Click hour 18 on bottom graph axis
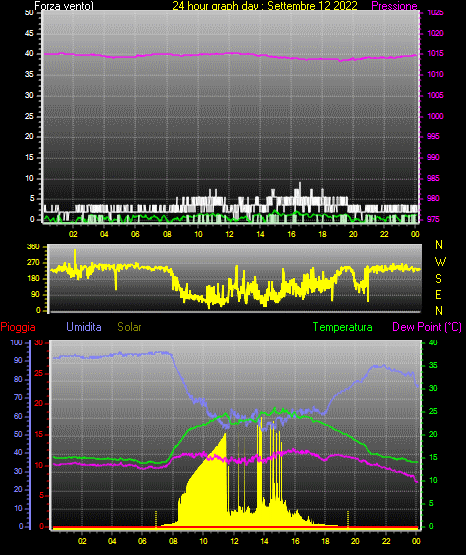 coord(326,541)
